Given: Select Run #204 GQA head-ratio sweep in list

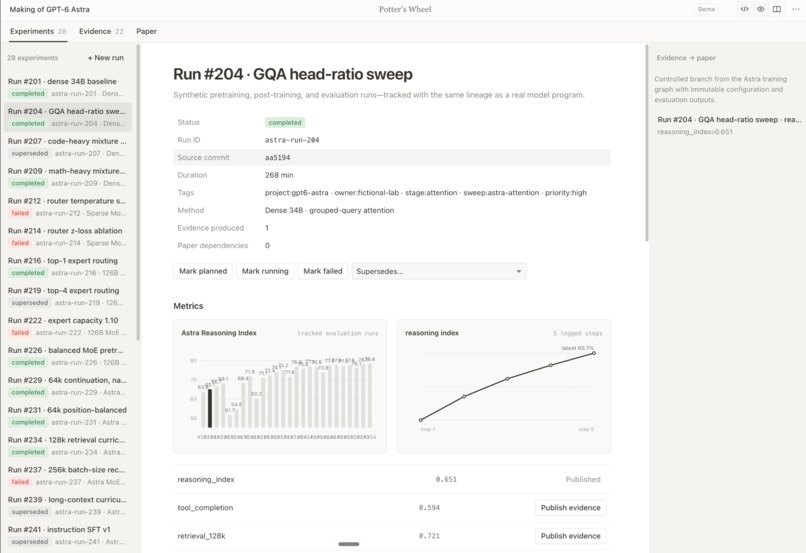Looking at the screenshot, I should click(67, 117).
